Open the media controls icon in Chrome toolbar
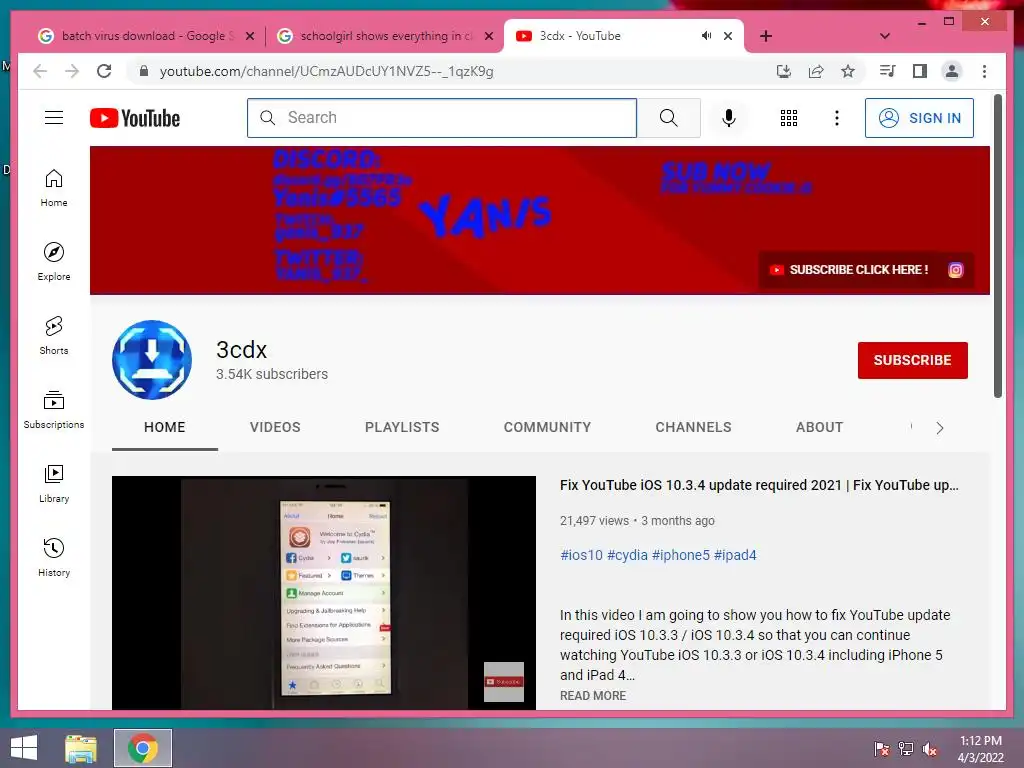 coord(888,71)
